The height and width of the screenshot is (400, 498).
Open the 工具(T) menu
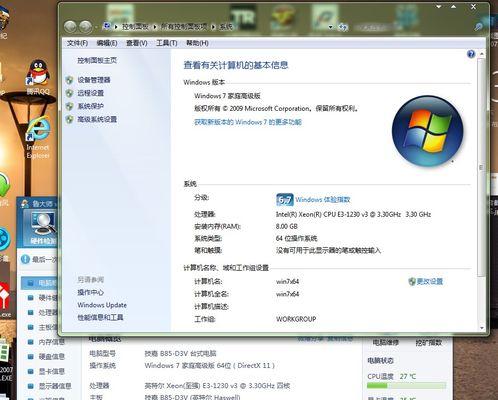(x=166, y=43)
